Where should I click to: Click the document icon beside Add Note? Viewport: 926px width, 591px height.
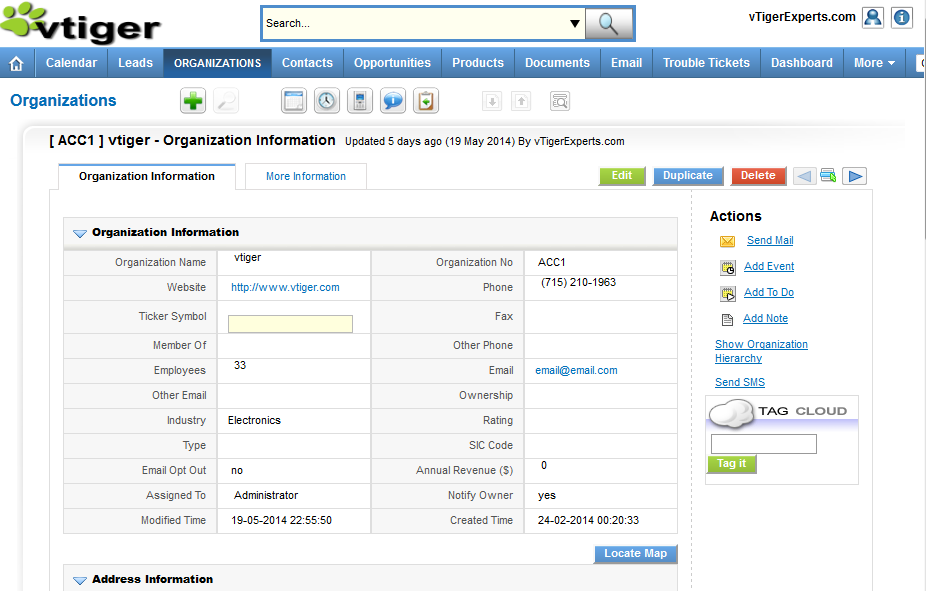pyautogui.click(x=728, y=319)
